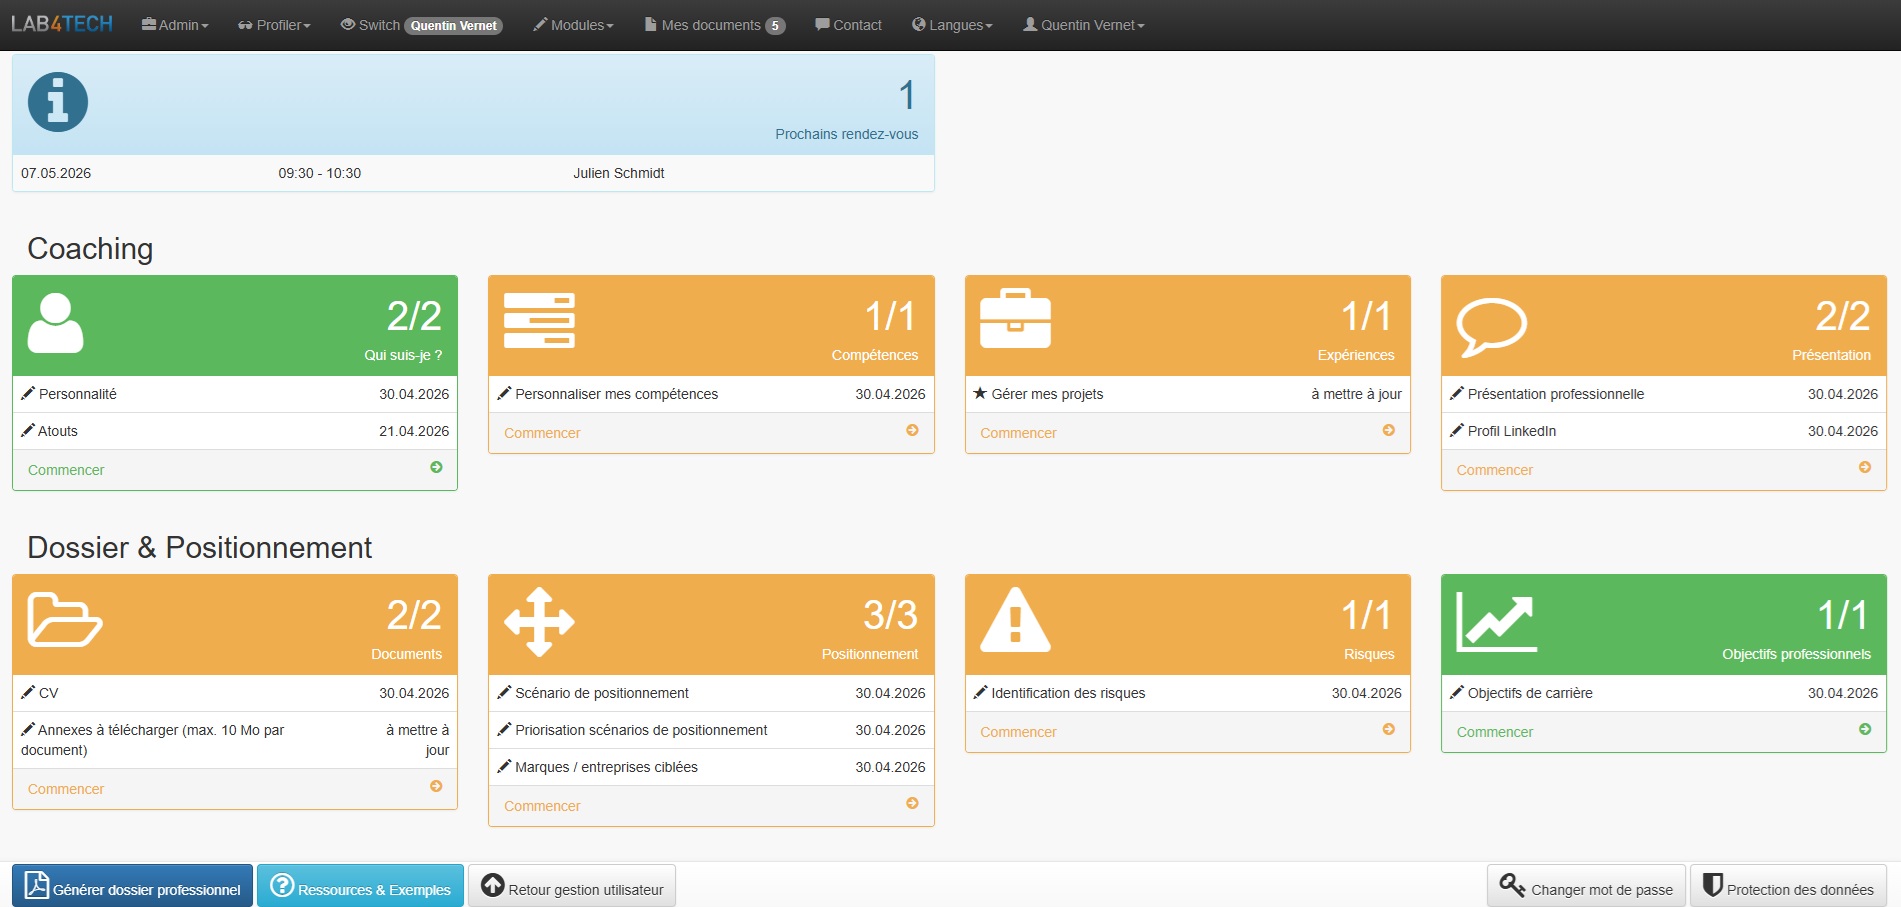
Task: Go to the Contact page
Action: coord(848,25)
